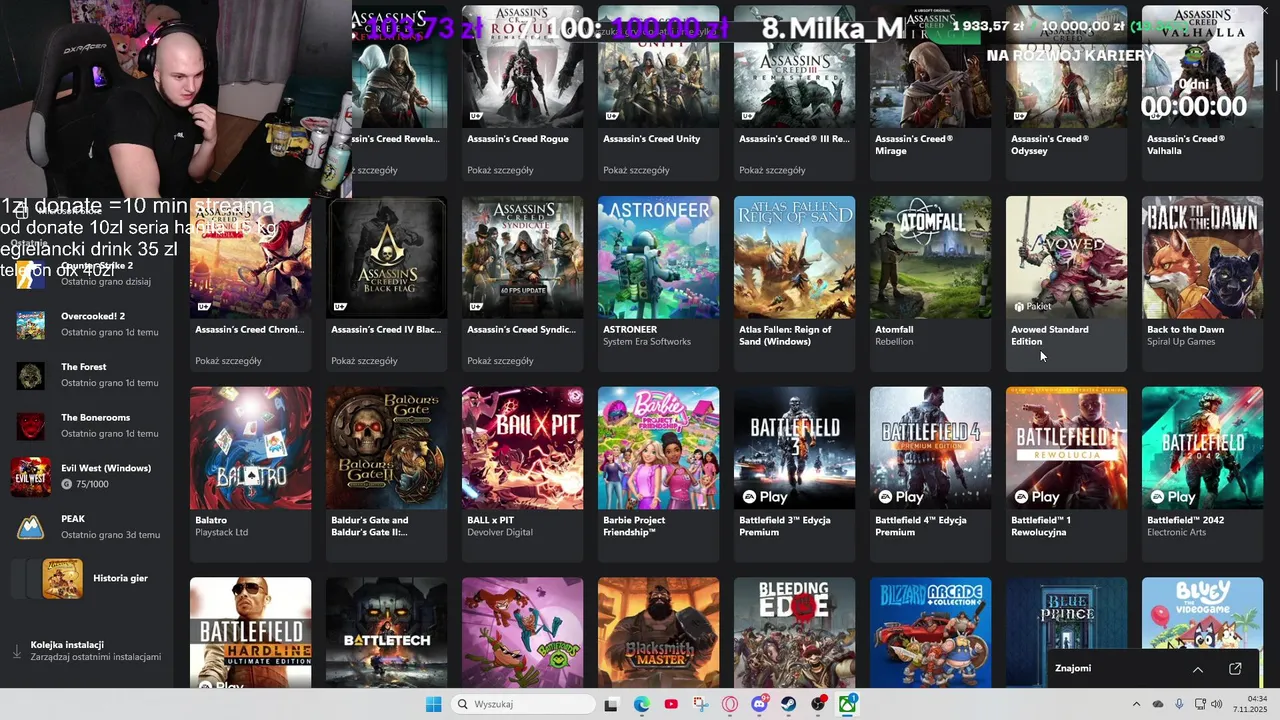This screenshot has width=1280, height=720.
Task: Open the Assassin's Creed III Remastered card
Action: (794, 93)
